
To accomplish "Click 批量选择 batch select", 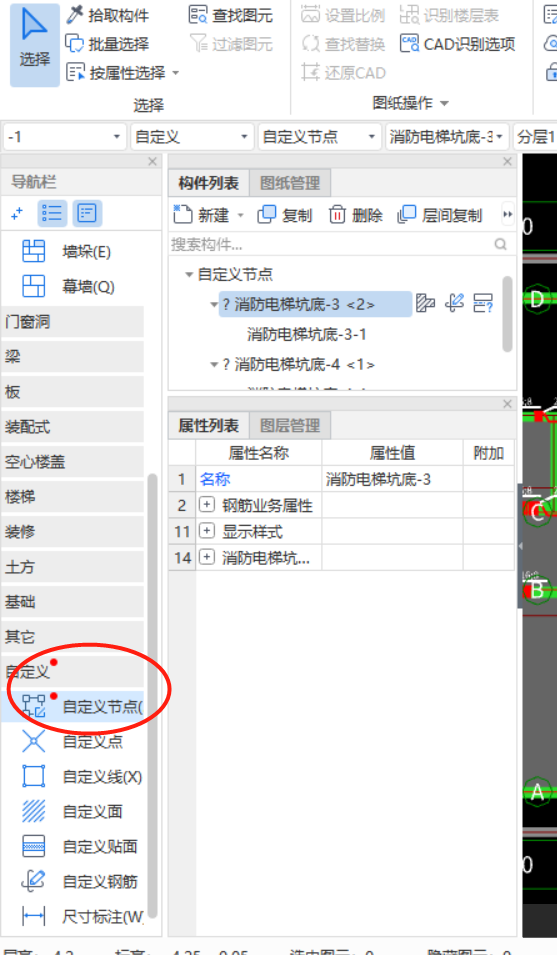I will 107,44.
